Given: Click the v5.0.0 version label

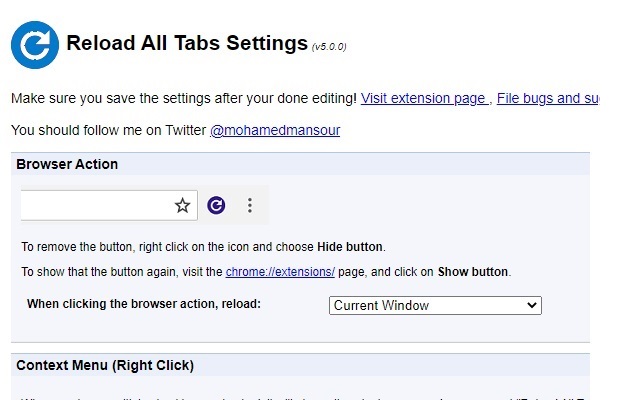Looking at the screenshot, I should tap(329, 46).
